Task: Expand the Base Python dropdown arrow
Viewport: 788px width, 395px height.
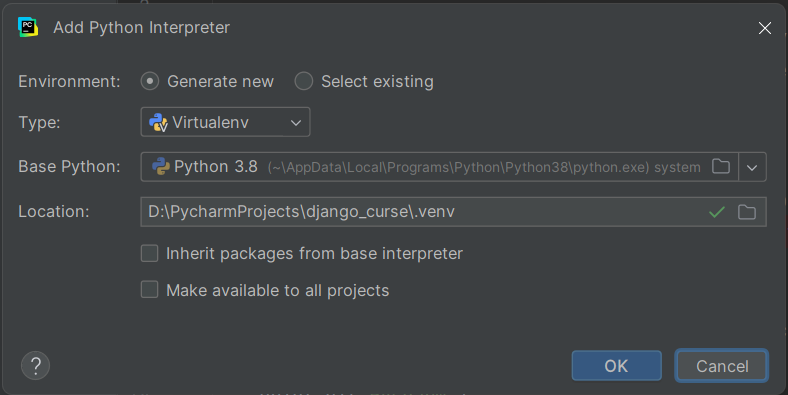Action: click(x=752, y=167)
